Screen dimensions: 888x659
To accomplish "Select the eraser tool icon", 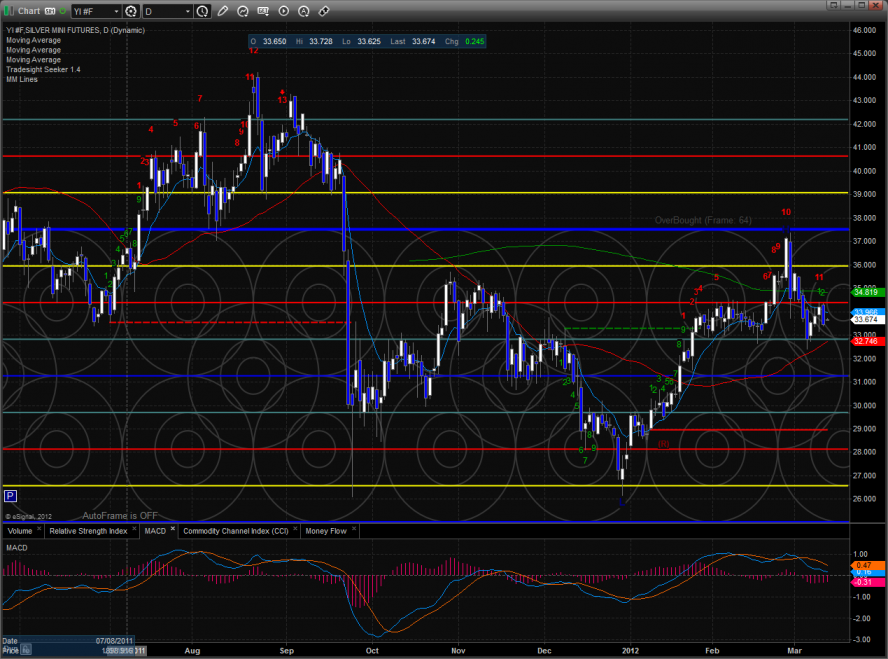I will click(x=324, y=11).
